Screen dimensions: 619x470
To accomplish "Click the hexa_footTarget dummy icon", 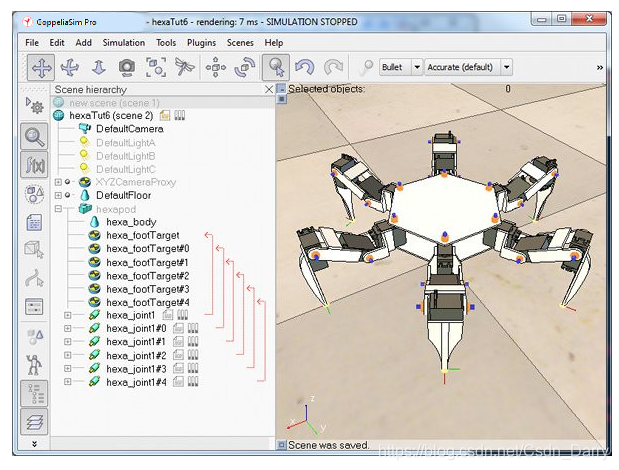I will click(x=94, y=236).
